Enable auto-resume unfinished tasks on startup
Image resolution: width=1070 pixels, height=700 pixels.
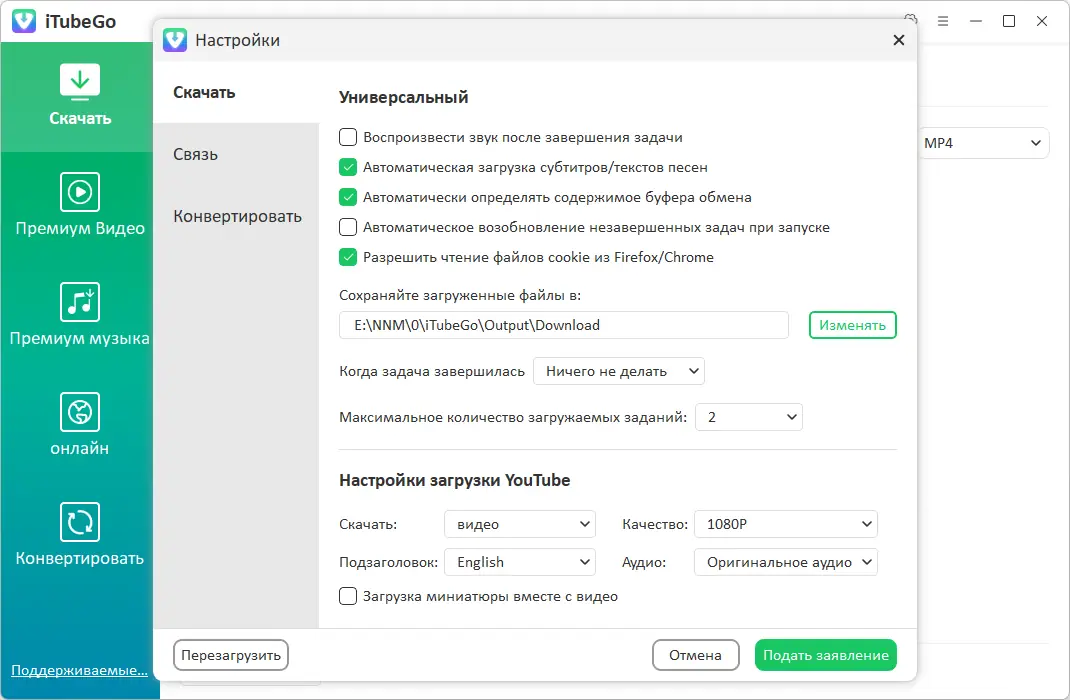pyautogui.click(x=348, y=227)
